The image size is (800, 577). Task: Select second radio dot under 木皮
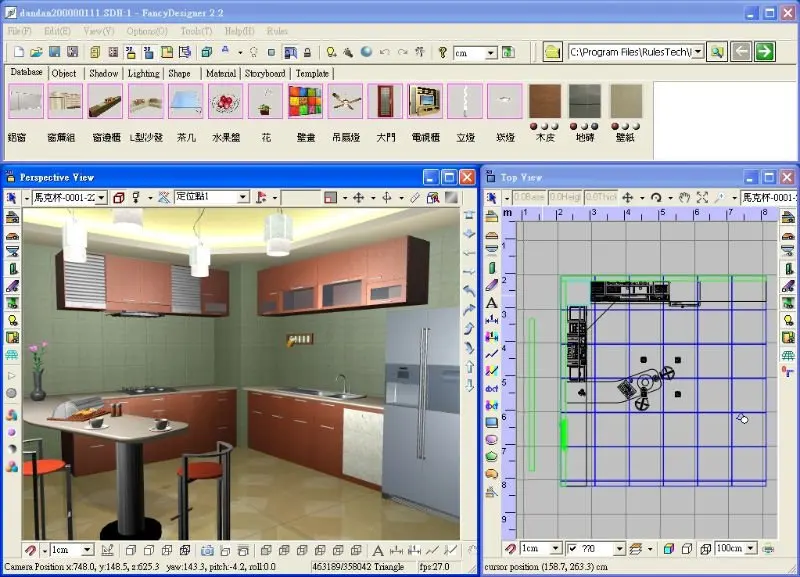tap(544, 126)
